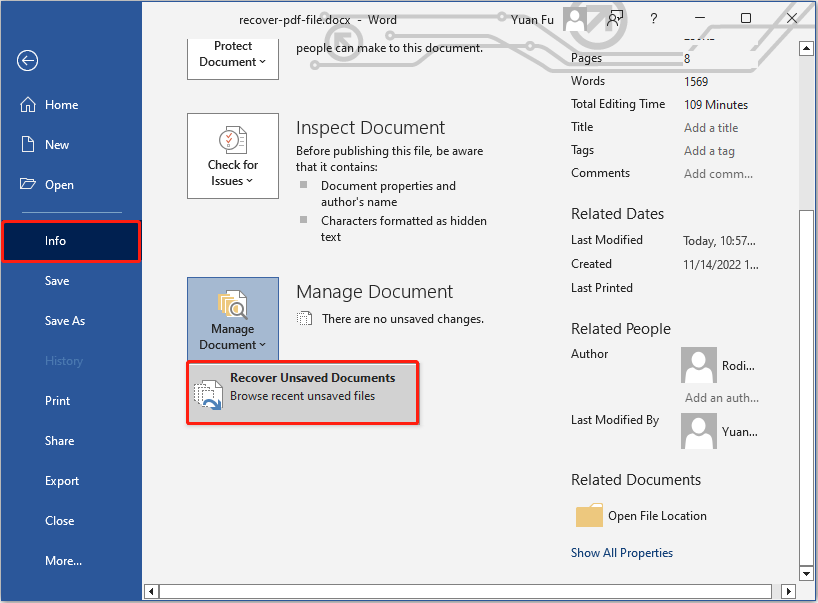This screenshot has height=603, width=818.
Task: Click the Inspect Document heading
Action: 370,128
